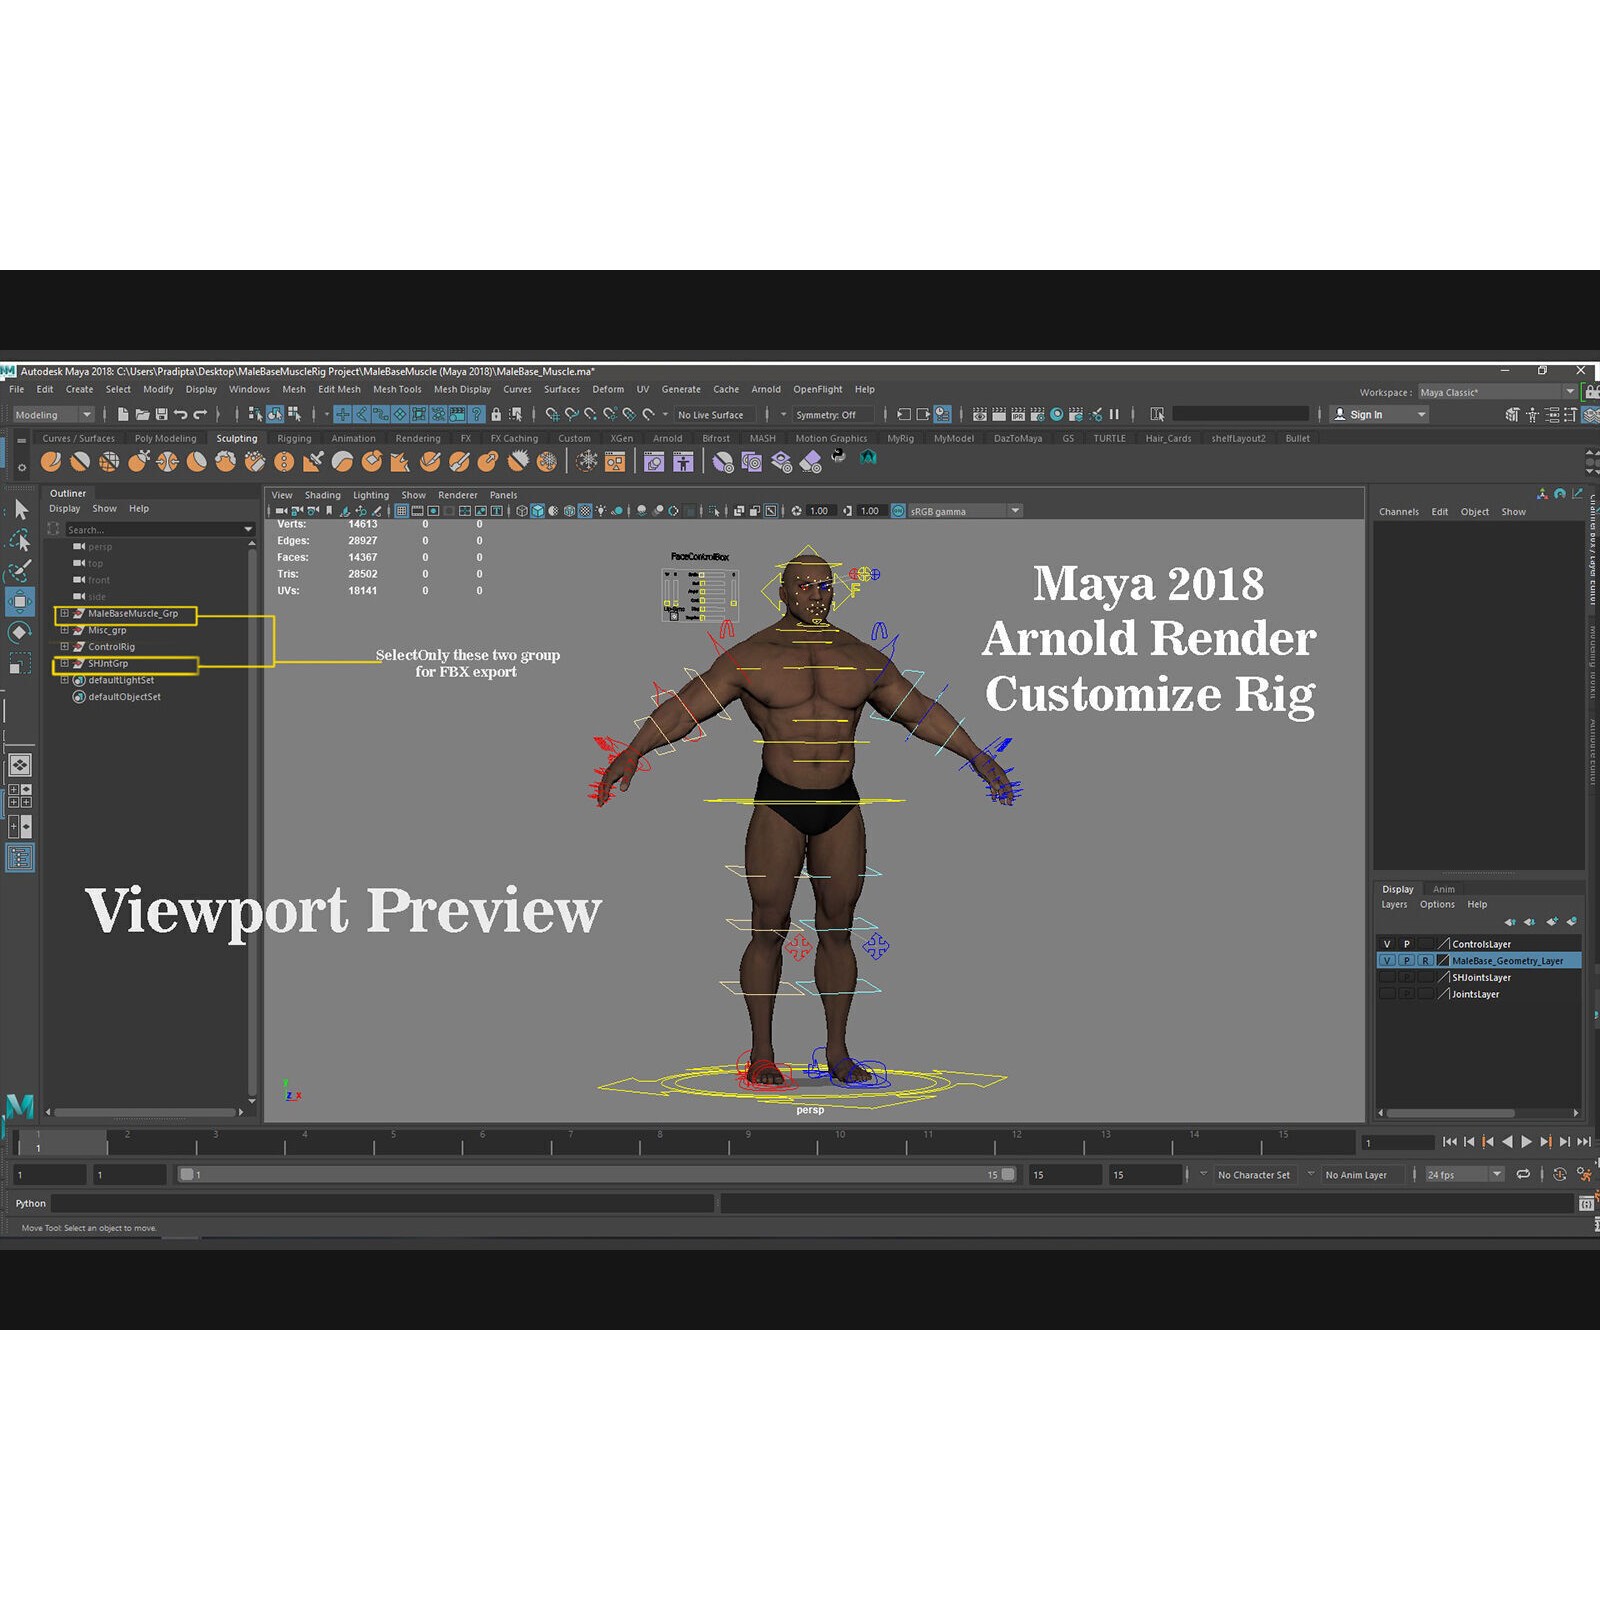Select defaultLightSet in Outliner
1600x1600 pixels.
tap(120, 680)
